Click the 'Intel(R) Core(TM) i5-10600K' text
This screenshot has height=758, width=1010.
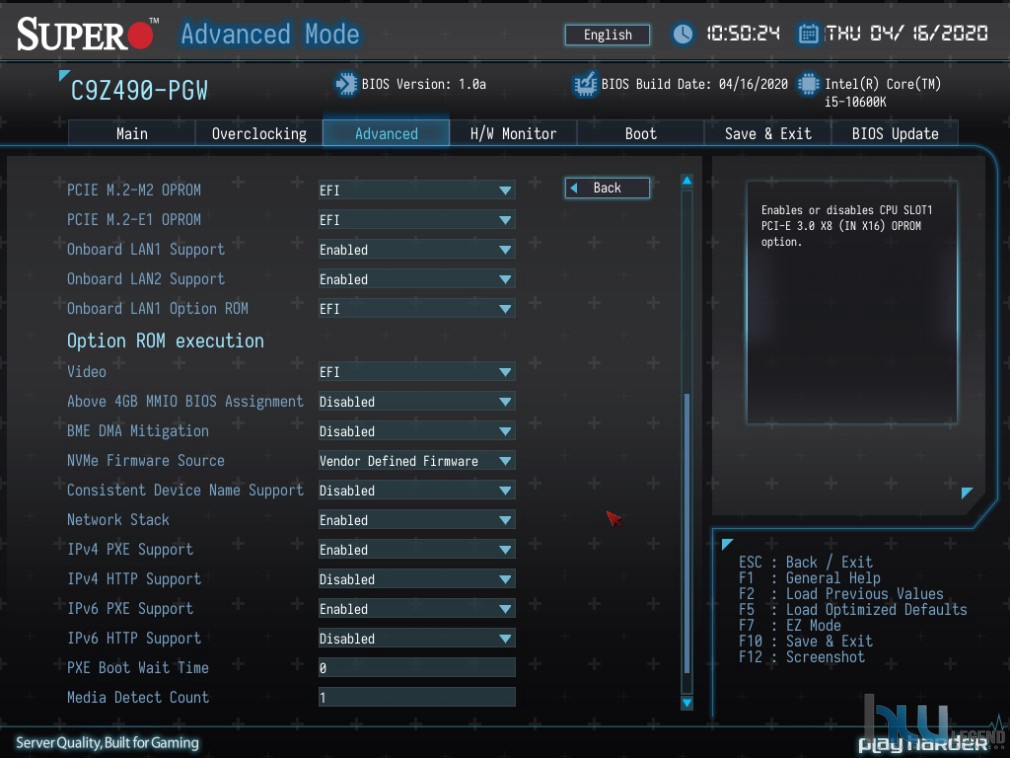[882, 93]
